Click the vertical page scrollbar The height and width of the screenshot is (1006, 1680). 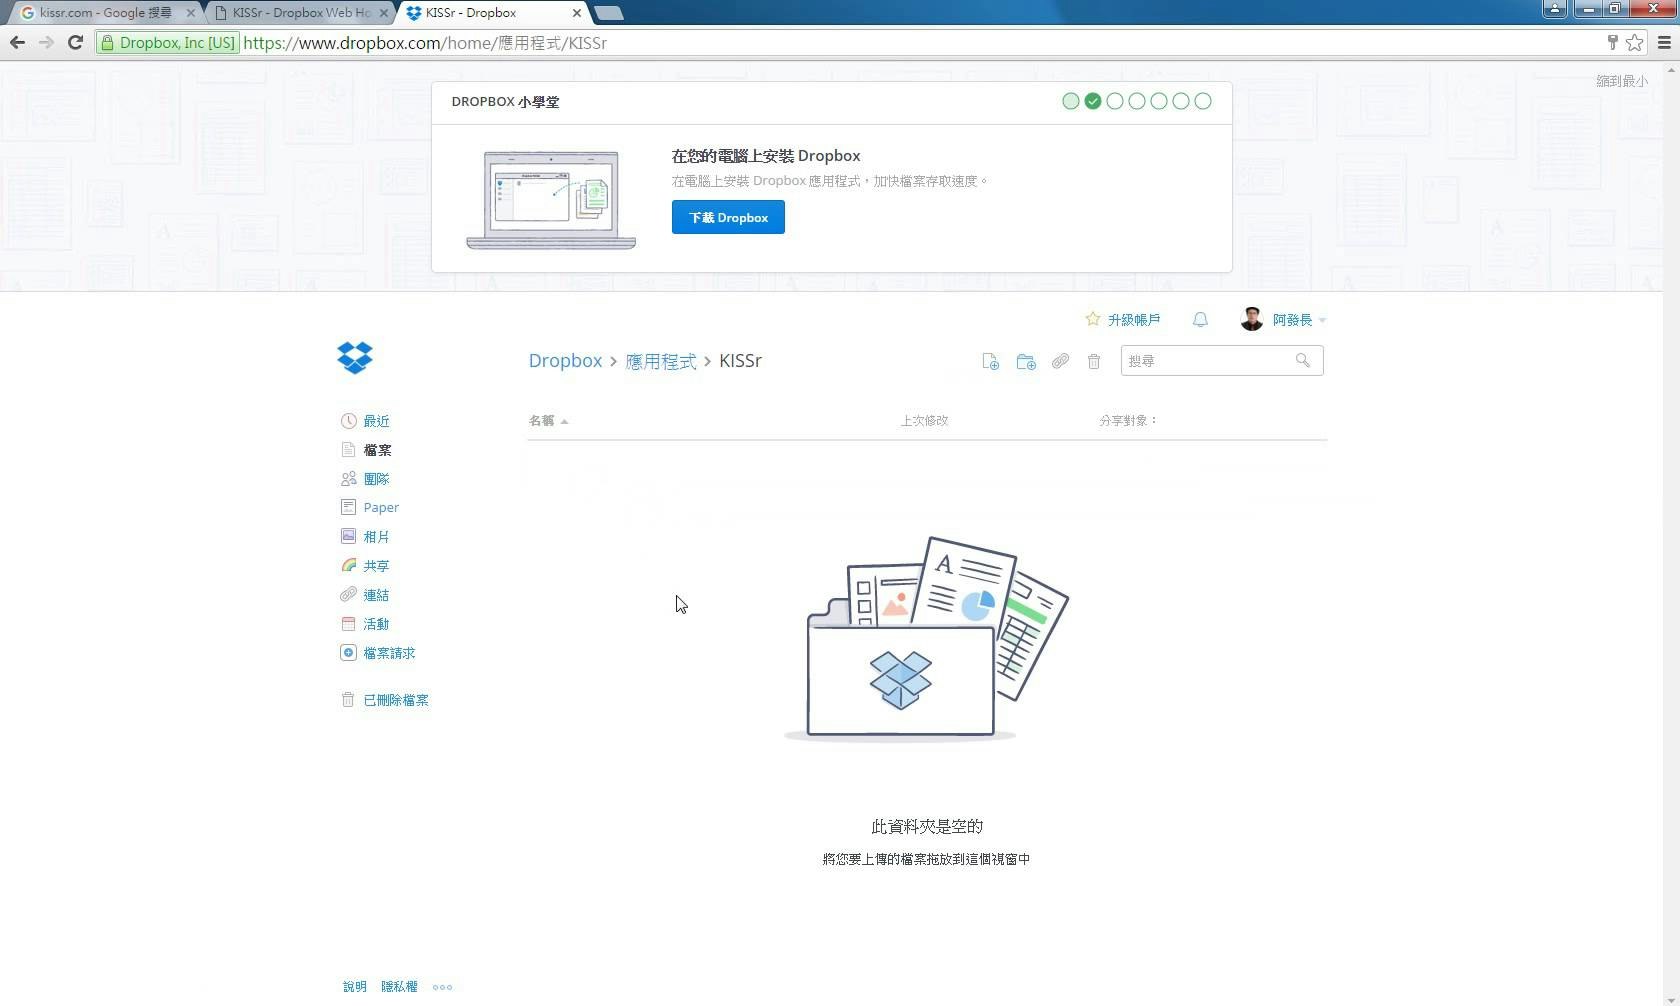(1671, 534)
